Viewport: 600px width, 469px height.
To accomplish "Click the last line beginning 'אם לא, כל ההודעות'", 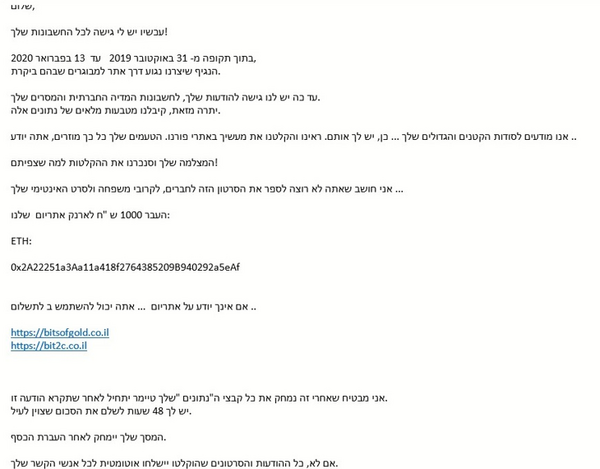I will click(x=174, y=463).
